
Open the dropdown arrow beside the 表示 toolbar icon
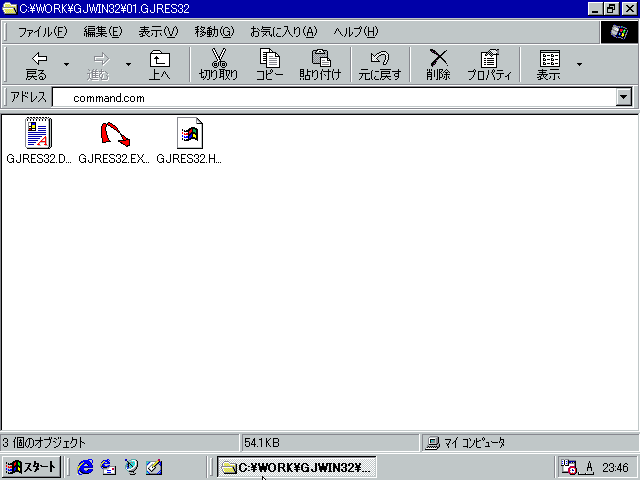(579, 64)
